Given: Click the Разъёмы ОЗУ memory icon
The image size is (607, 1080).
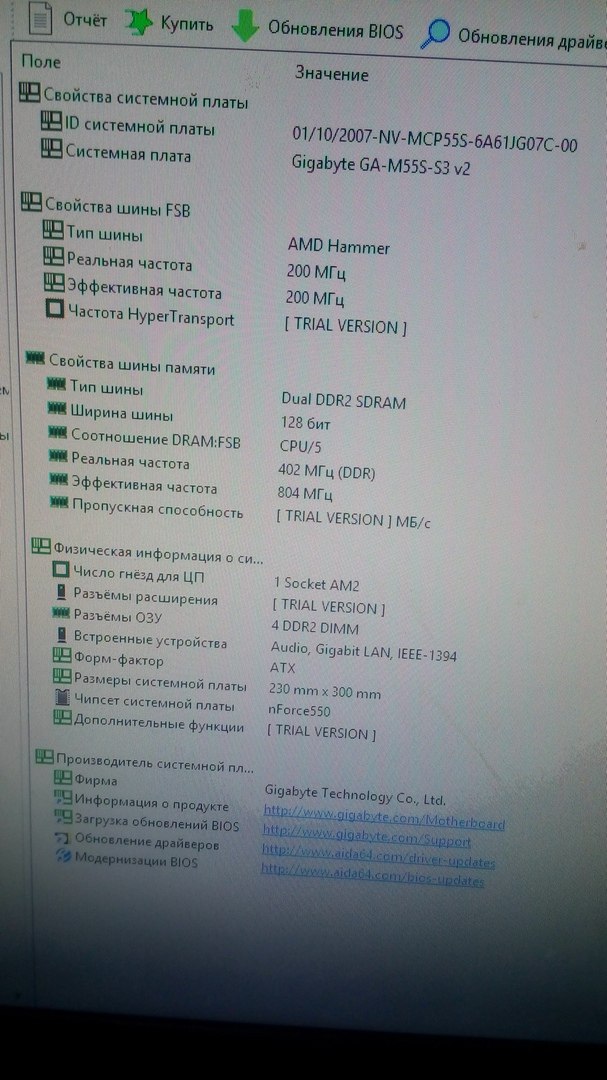Looking at the screenshot, I should point(61,612).
